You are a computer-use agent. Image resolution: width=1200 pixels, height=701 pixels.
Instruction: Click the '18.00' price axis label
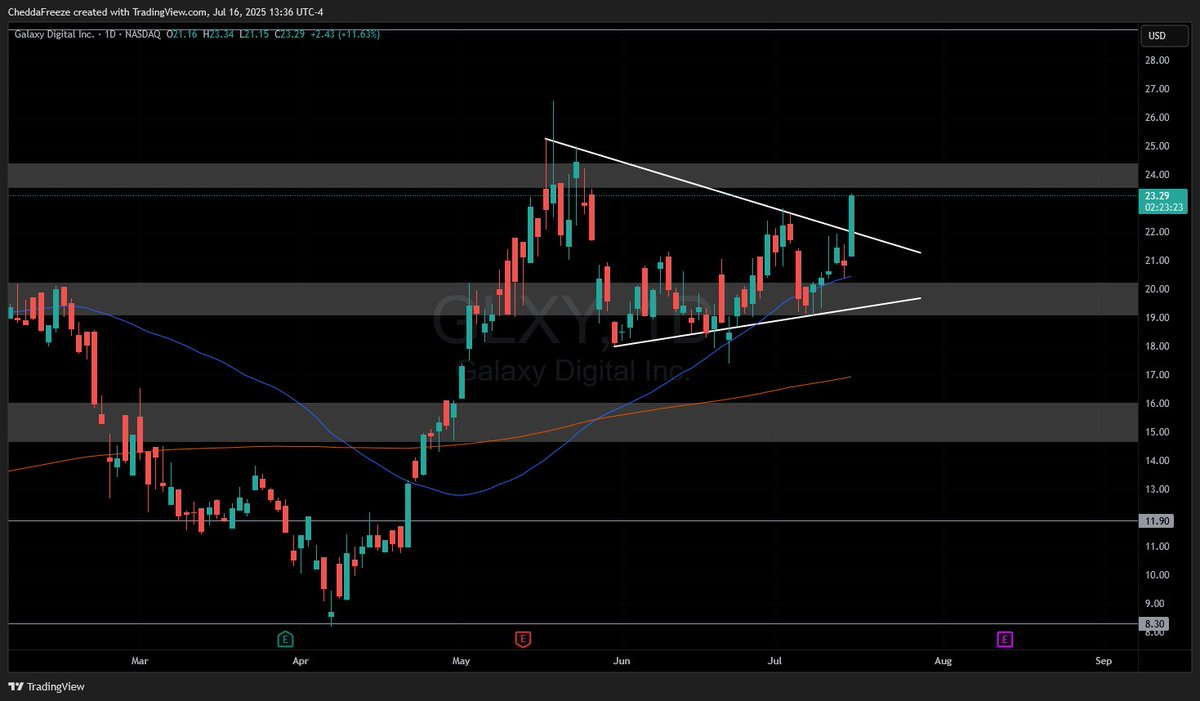tap(1157, 346)
